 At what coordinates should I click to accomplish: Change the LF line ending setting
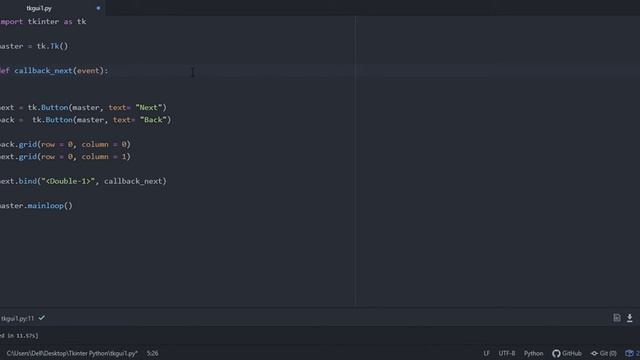(487, 353)
